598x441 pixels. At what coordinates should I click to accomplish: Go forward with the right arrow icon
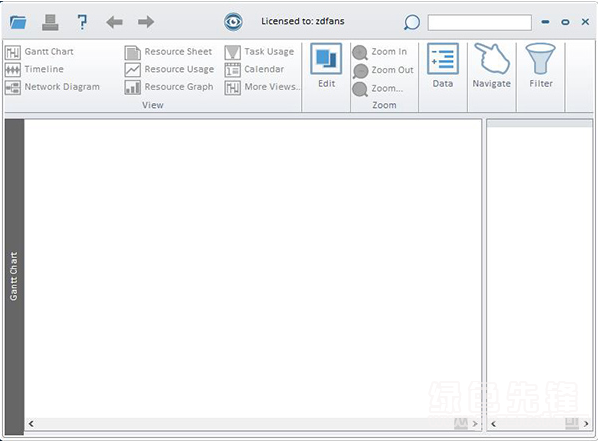point(146,22)
